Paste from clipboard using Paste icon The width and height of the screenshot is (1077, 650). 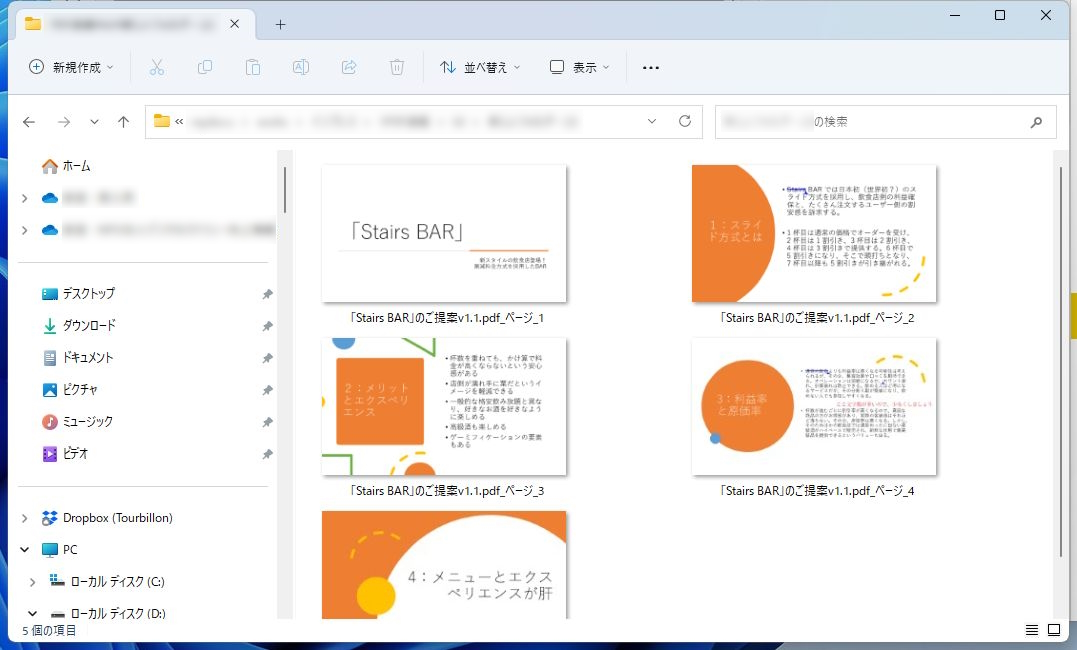252,67
